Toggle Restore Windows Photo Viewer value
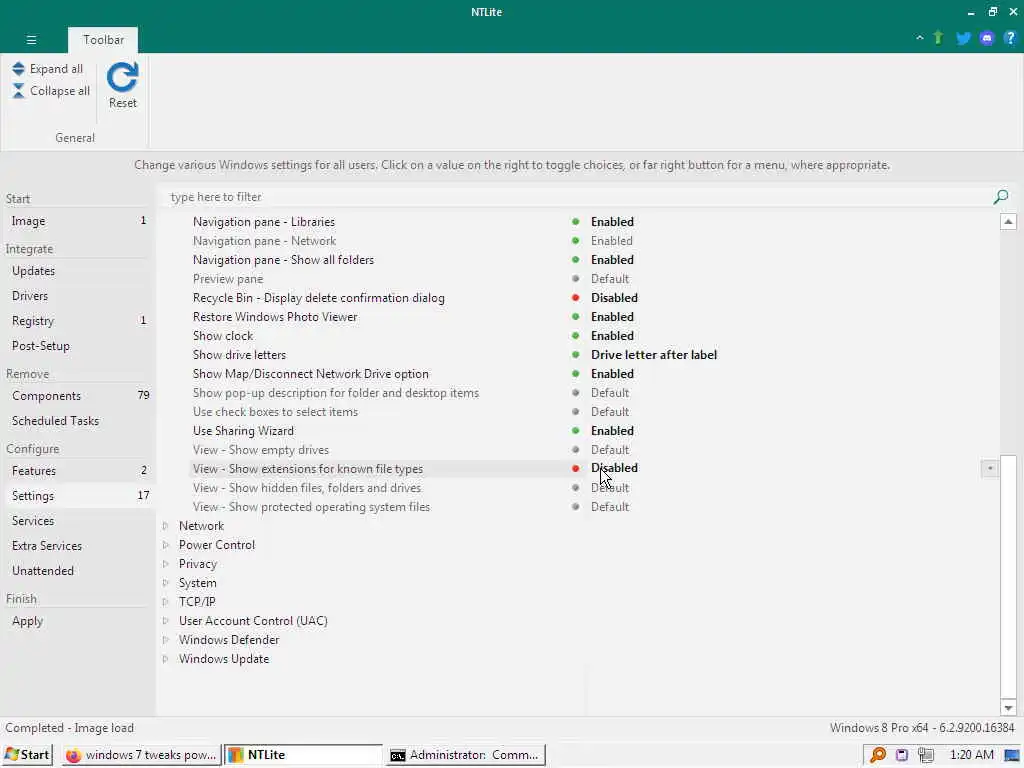The width and height of the screenshot is (1024, 768). 612,317
